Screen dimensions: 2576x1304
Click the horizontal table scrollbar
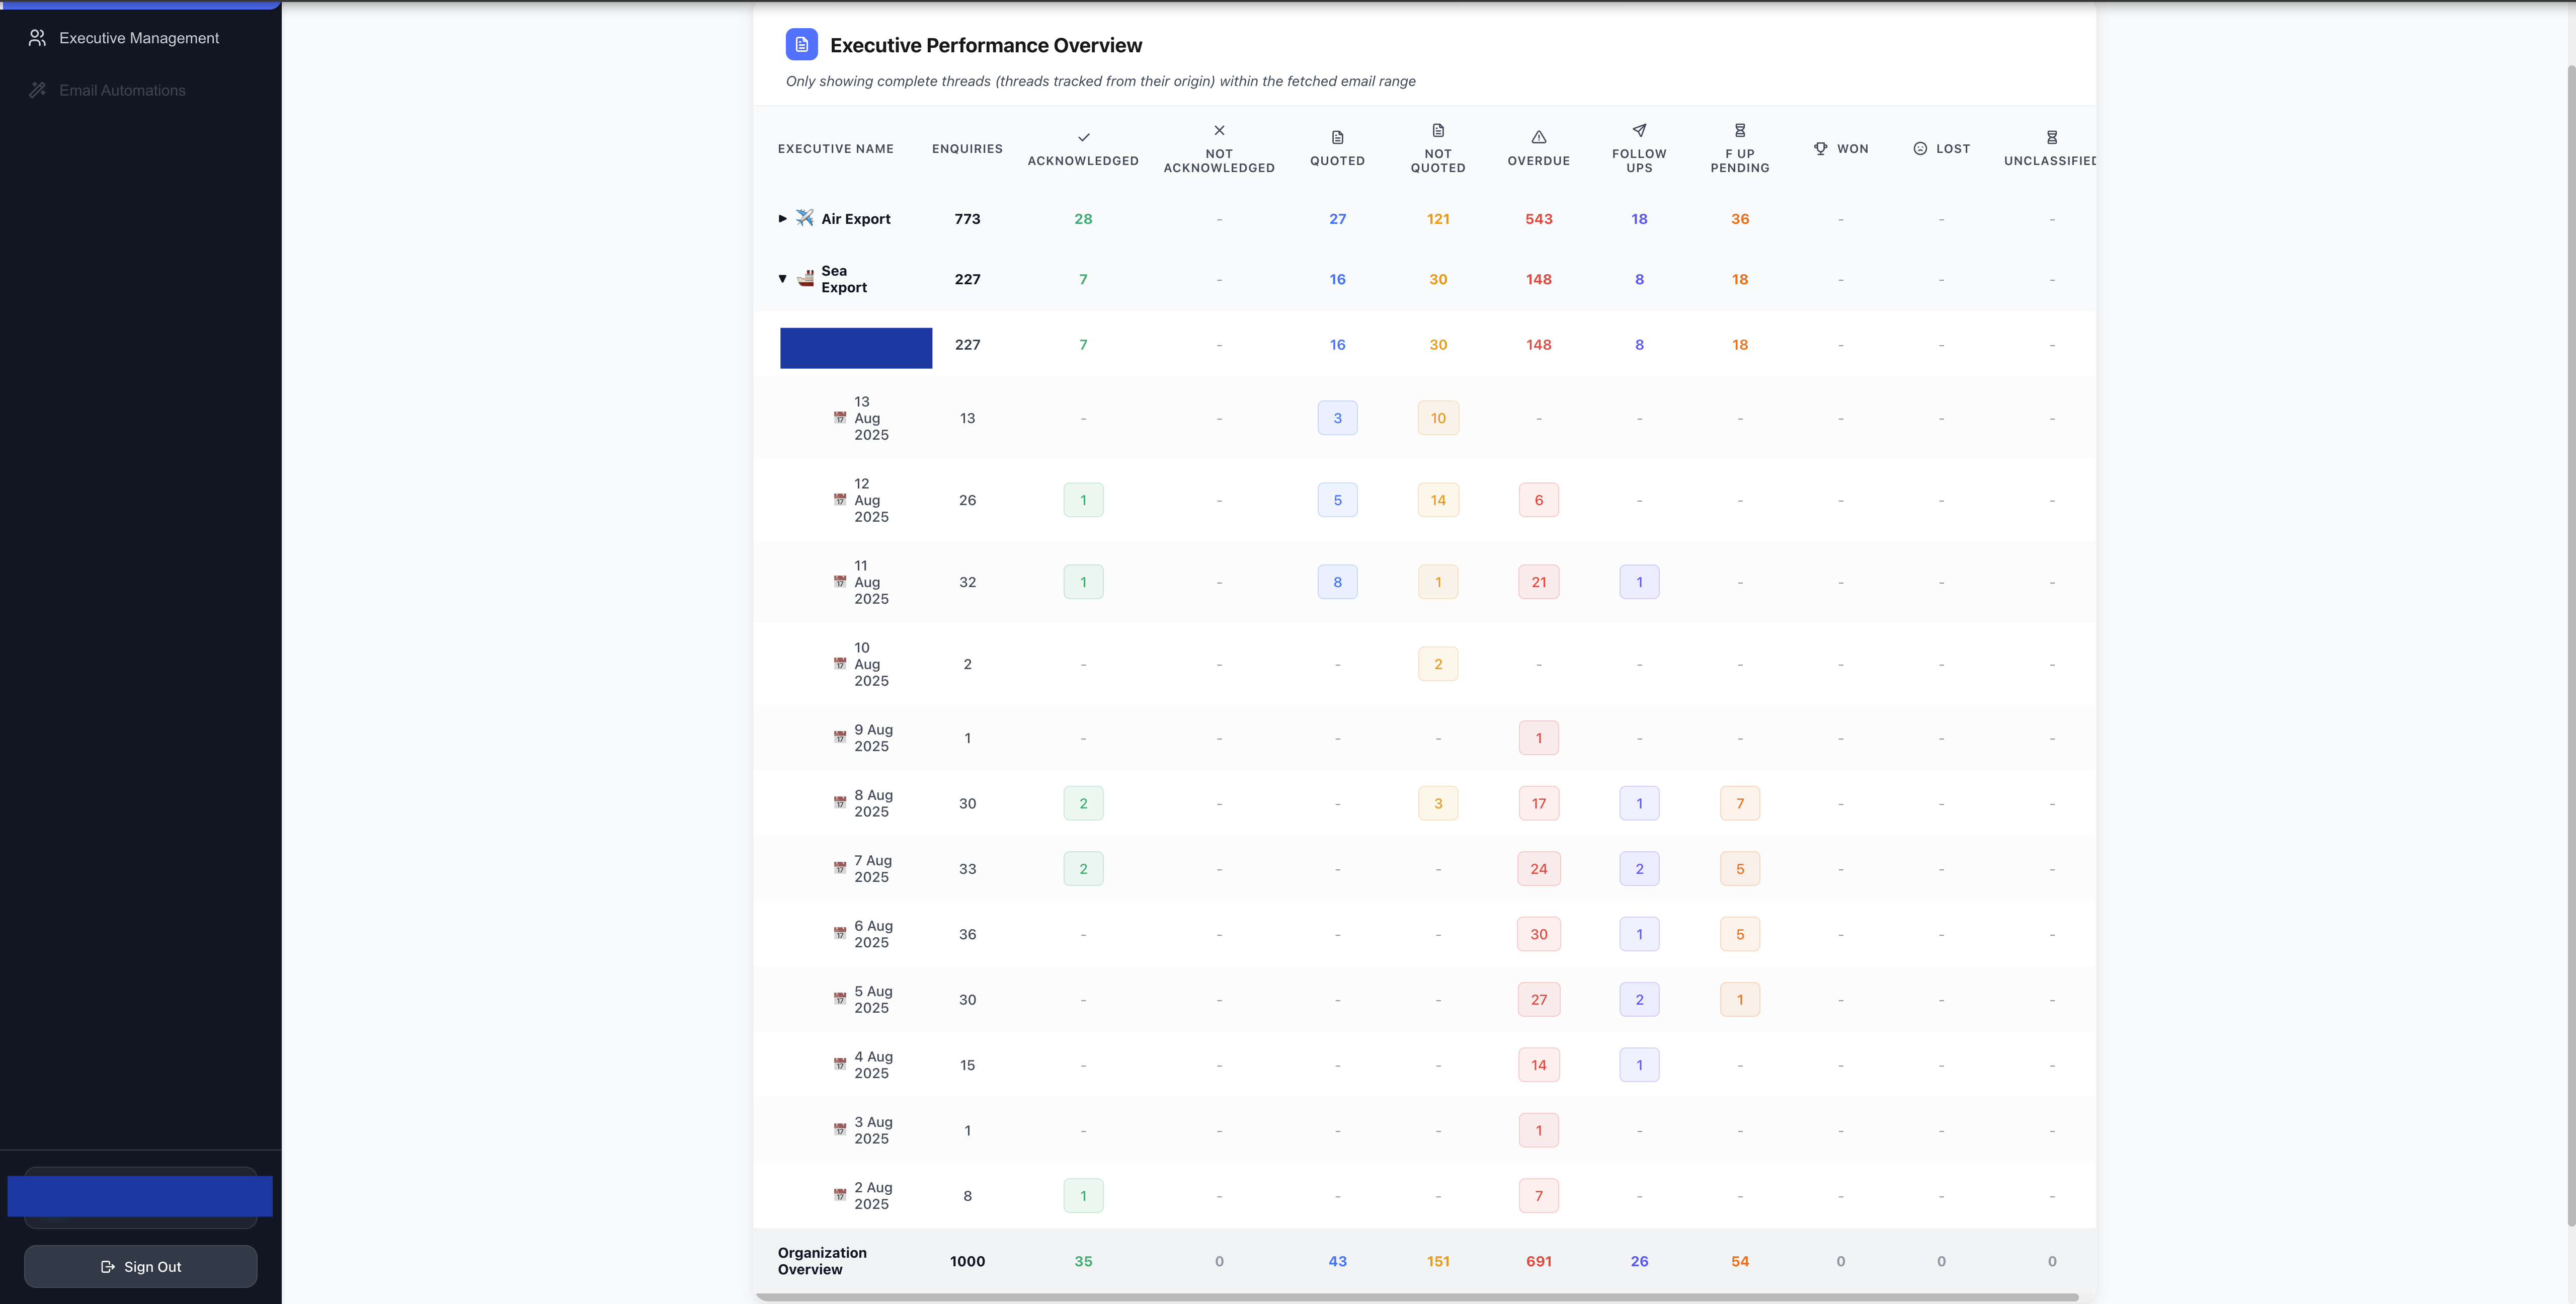coord(1416,1297)
